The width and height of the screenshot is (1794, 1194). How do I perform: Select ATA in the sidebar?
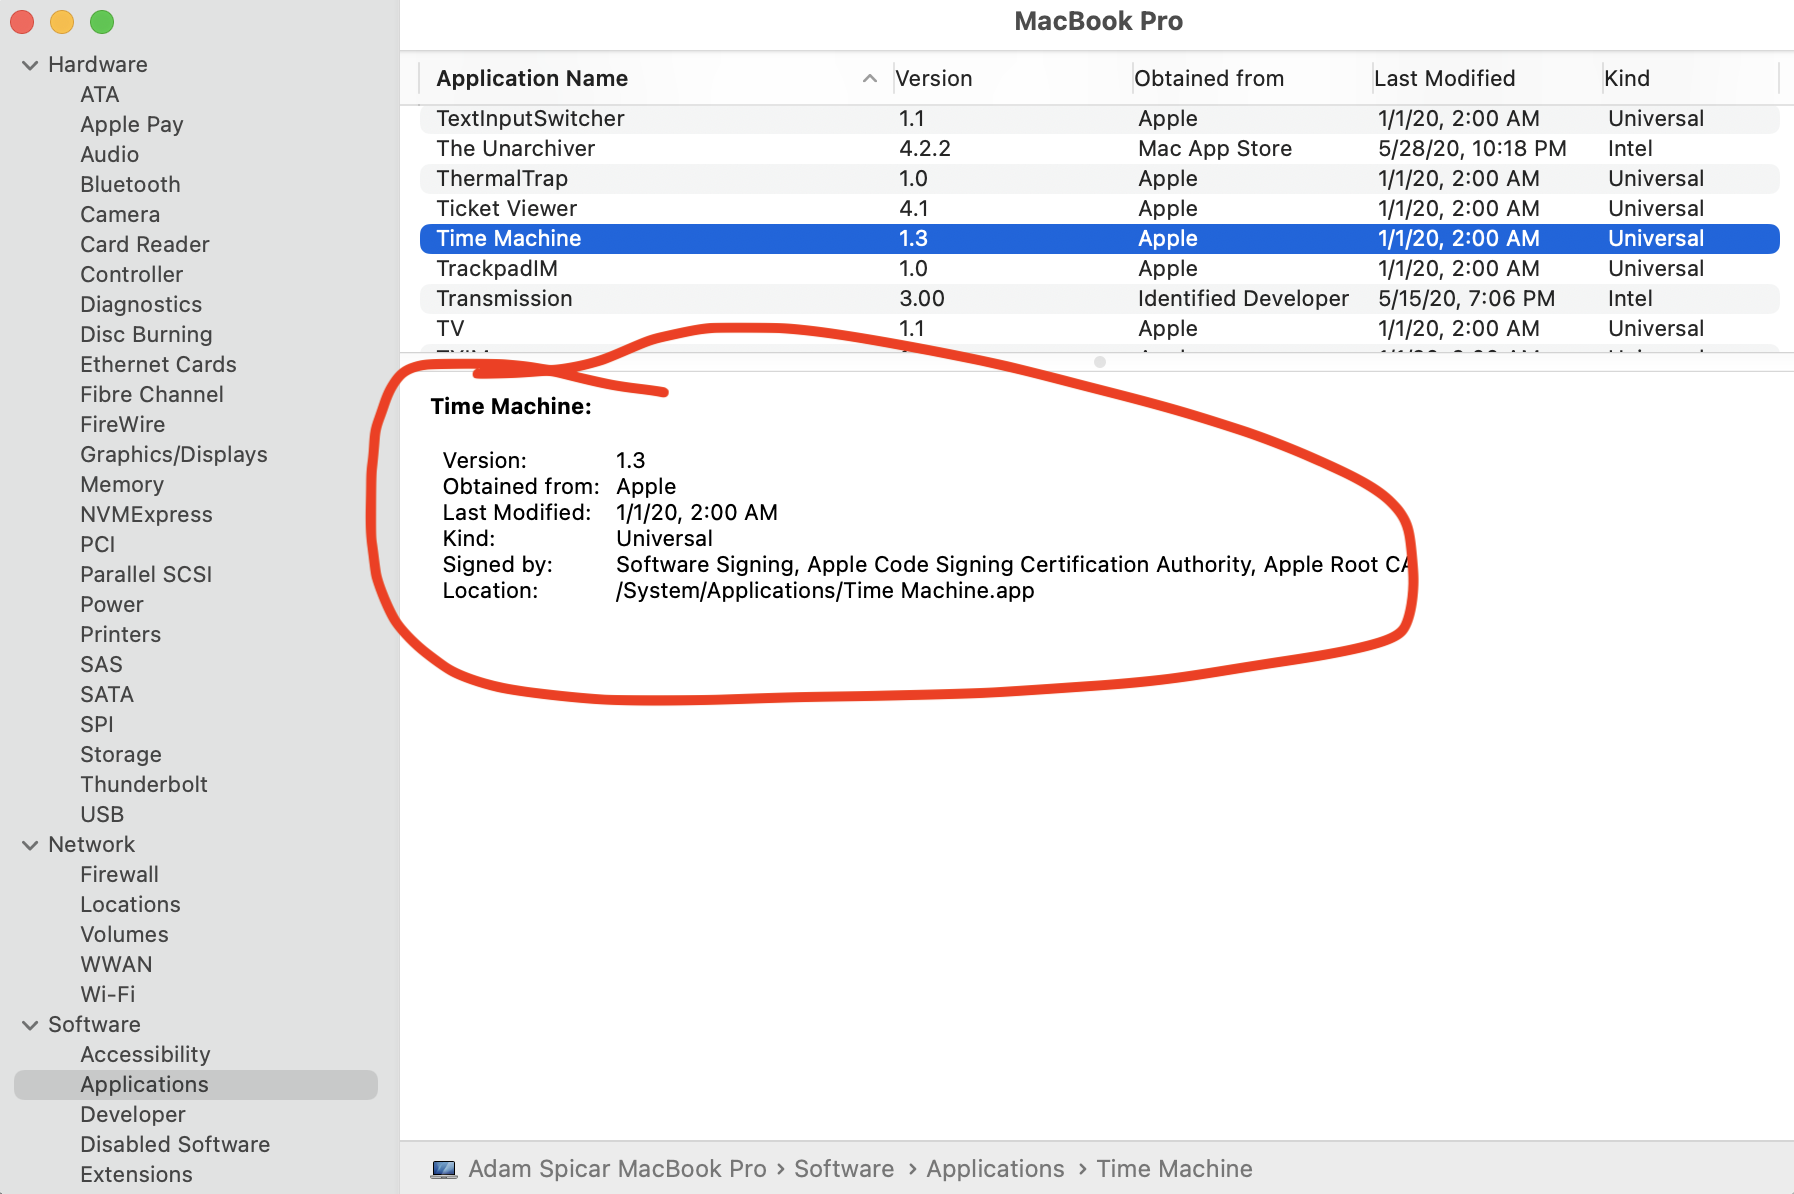pos(100,94)
